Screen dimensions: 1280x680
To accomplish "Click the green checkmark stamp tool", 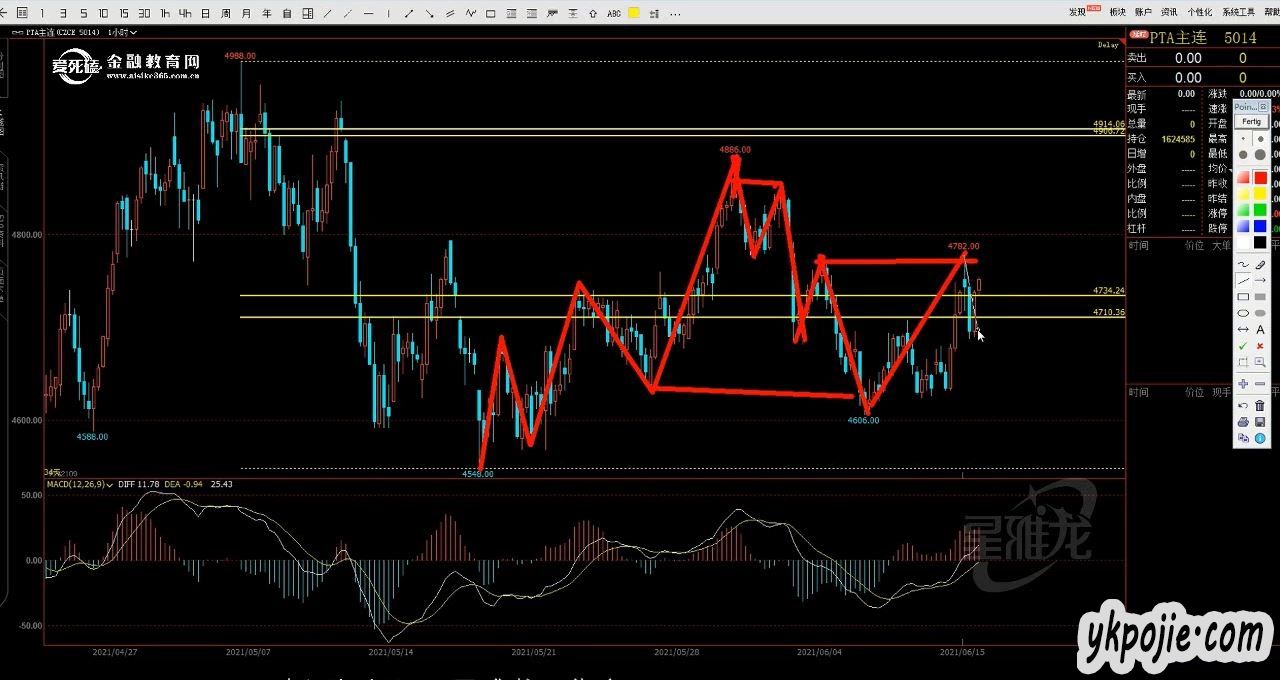I will pyautogui.click(x=1243, y=346).
